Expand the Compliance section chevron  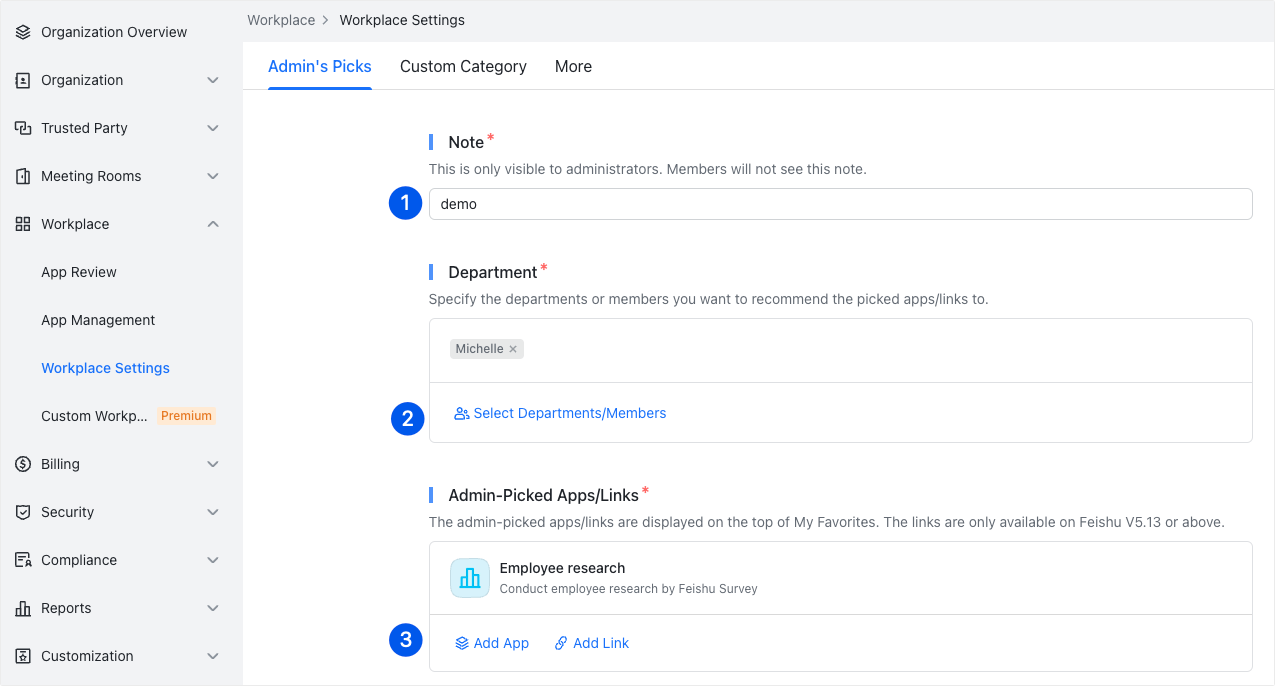point(213,560)
